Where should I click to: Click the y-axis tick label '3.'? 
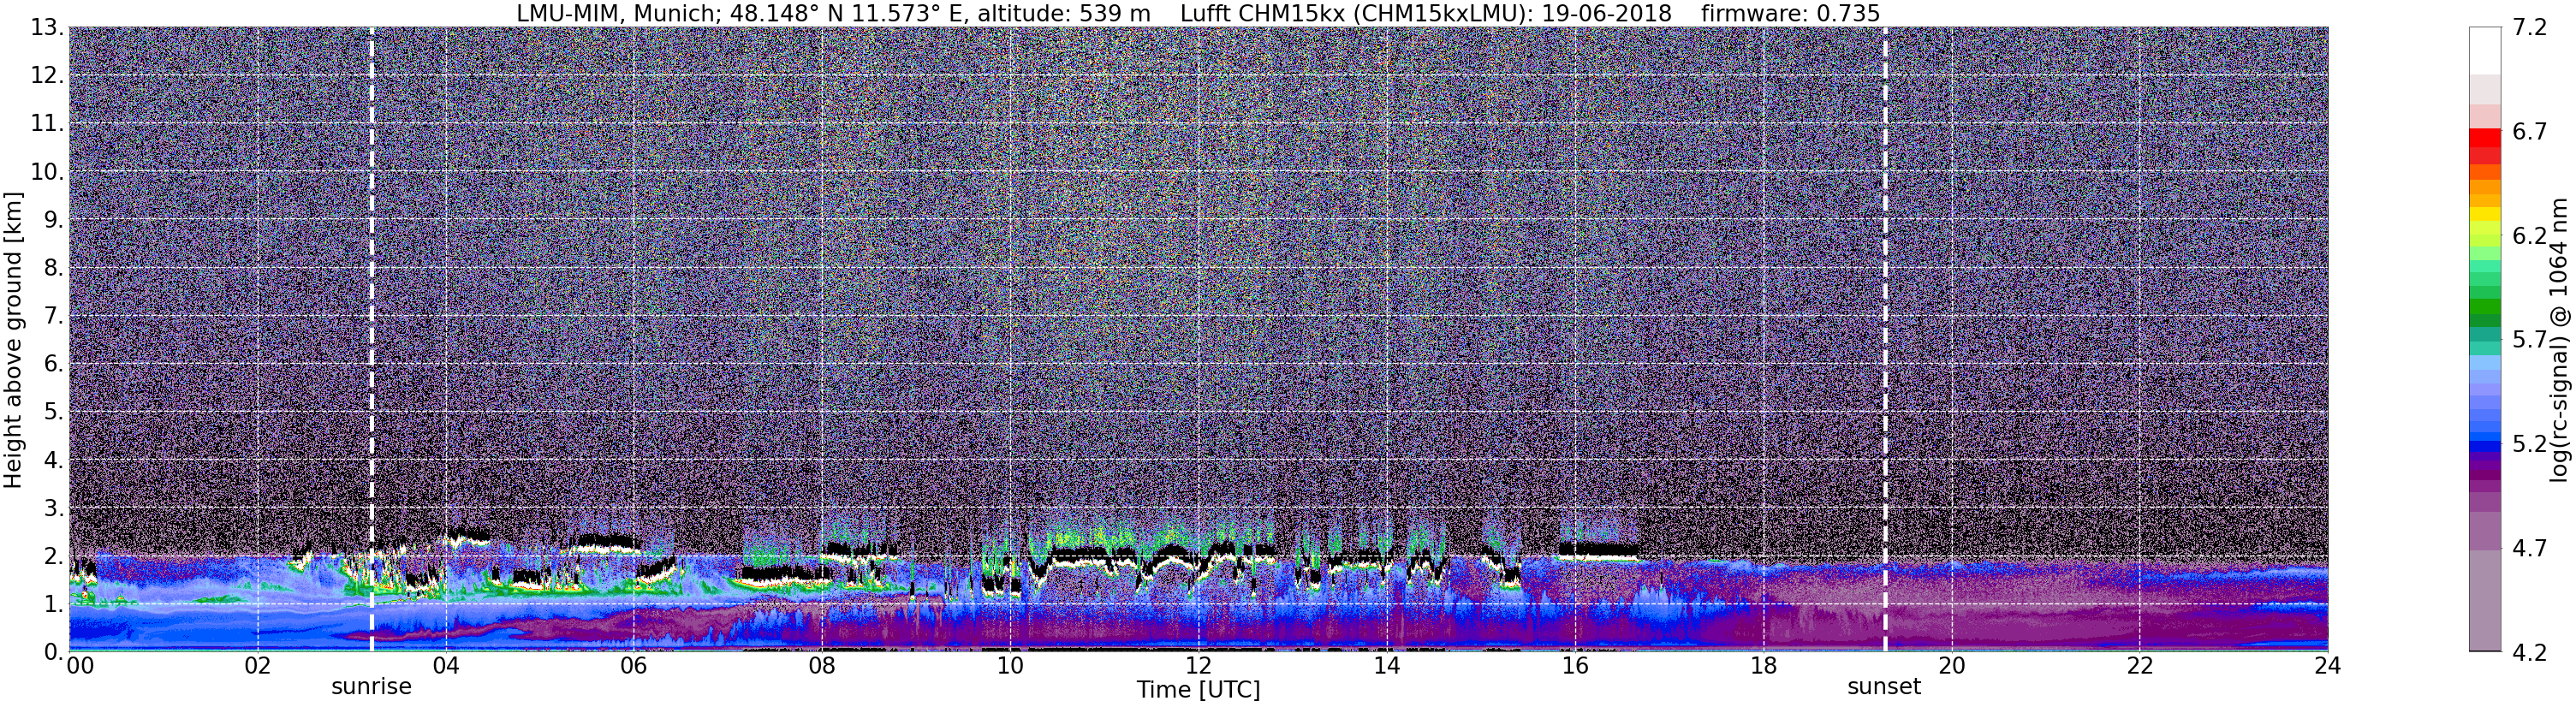pos(54,508)
